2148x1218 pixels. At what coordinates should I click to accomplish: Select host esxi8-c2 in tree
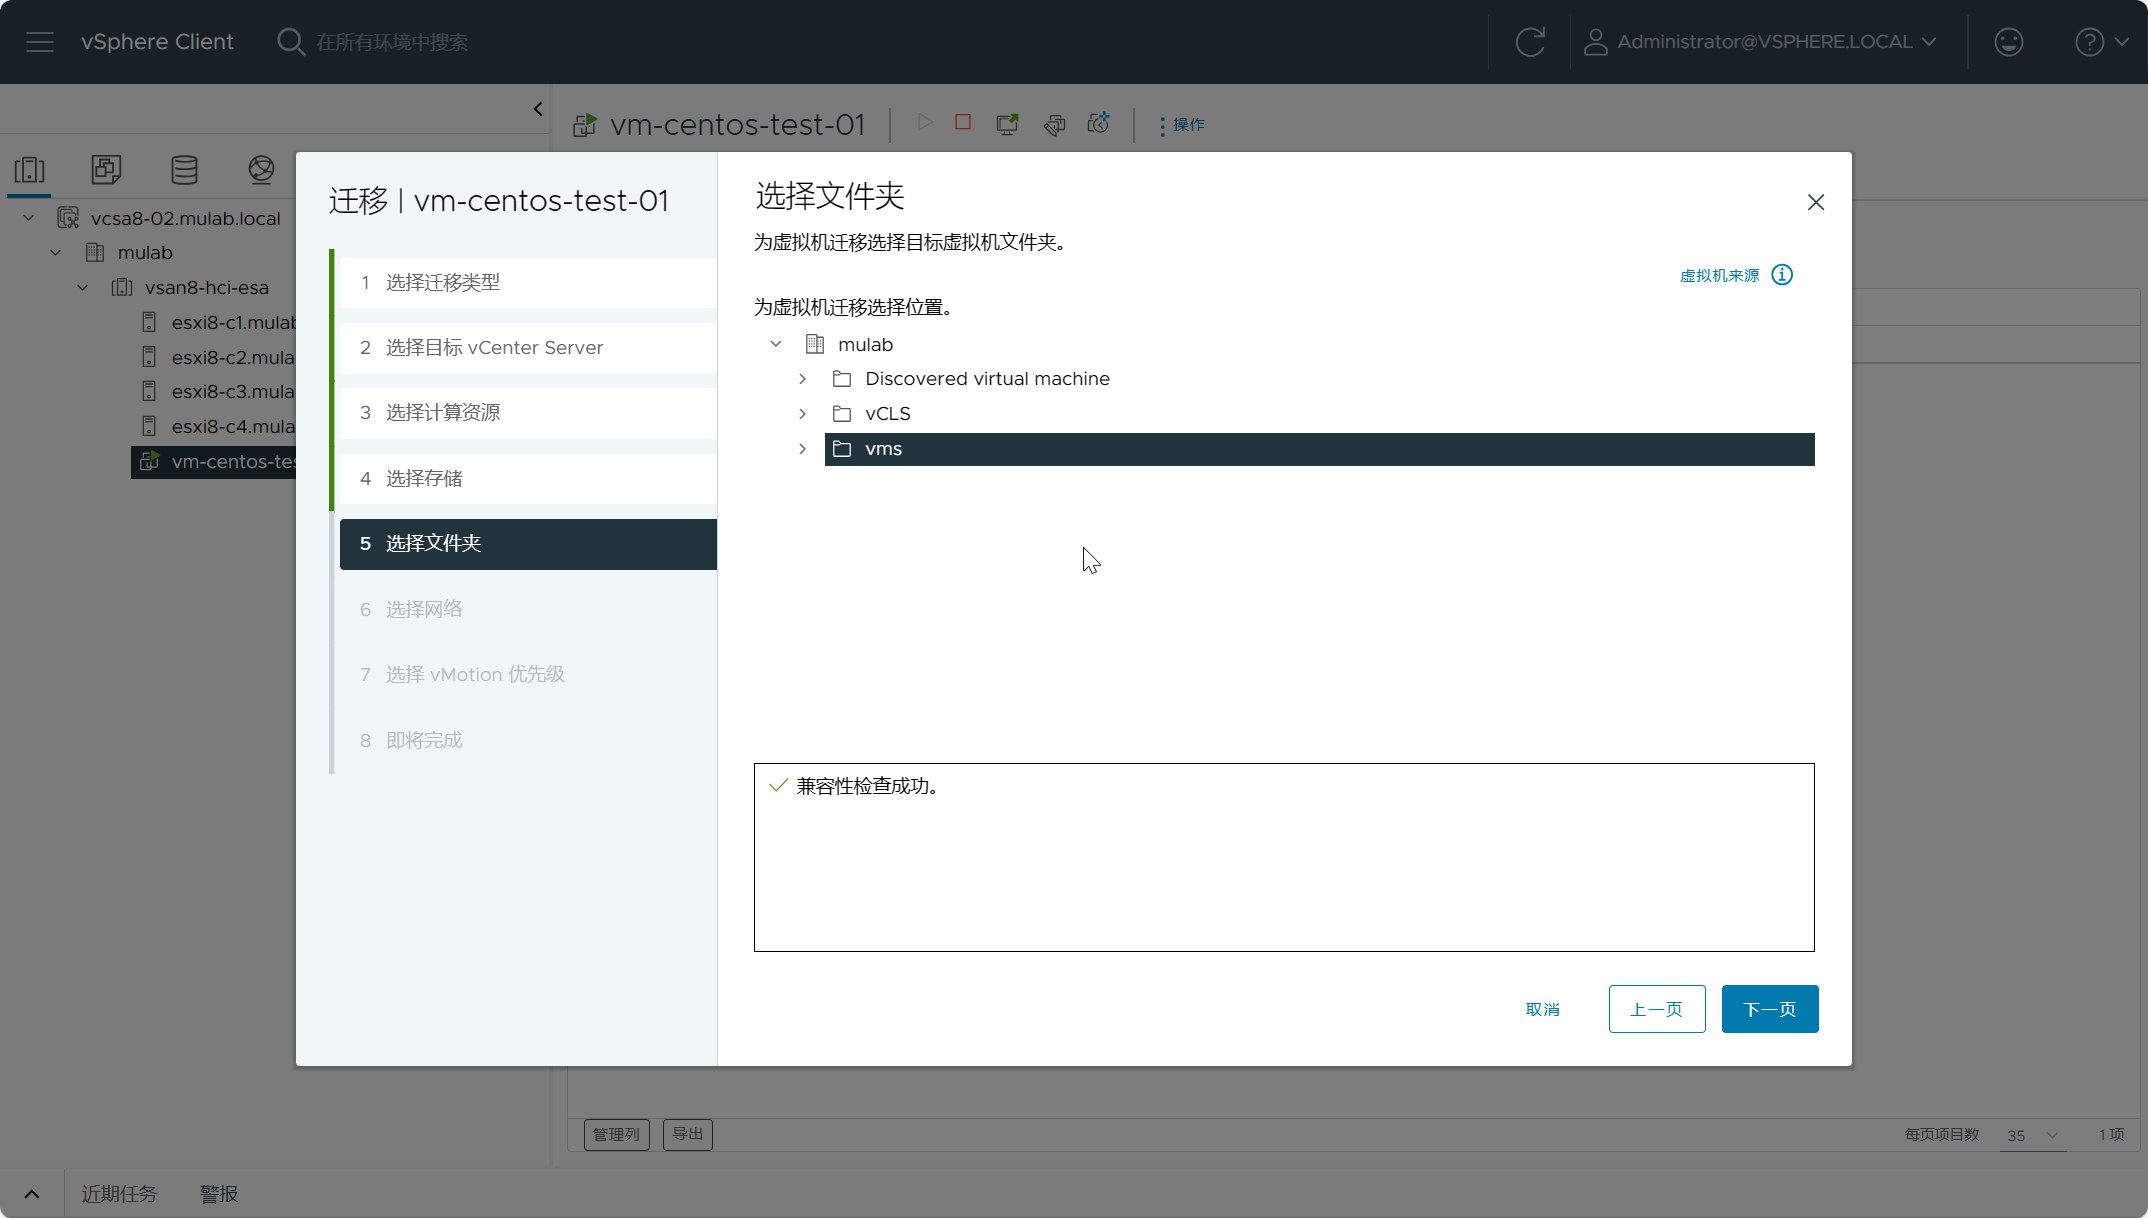pyautogui.click(x=234, y=357)
